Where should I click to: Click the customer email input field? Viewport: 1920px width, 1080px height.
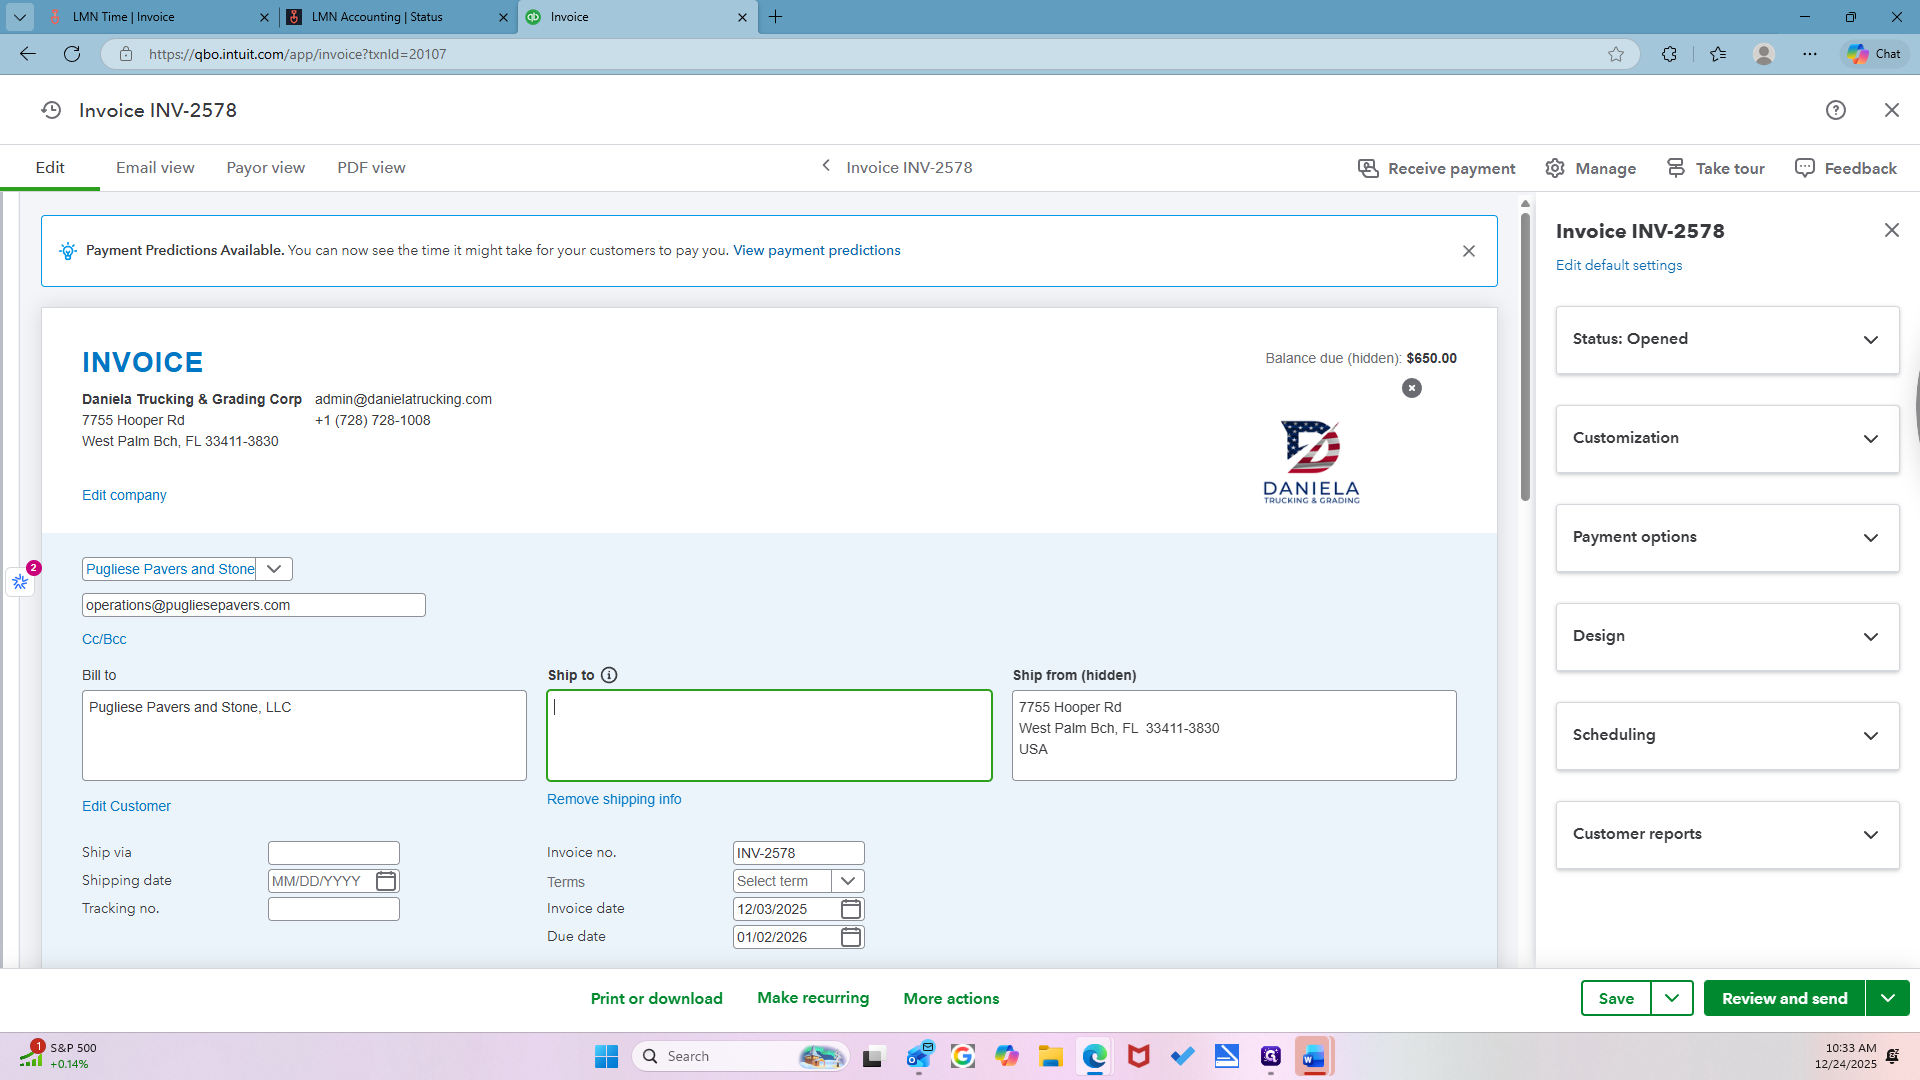(x=254, y=605)
